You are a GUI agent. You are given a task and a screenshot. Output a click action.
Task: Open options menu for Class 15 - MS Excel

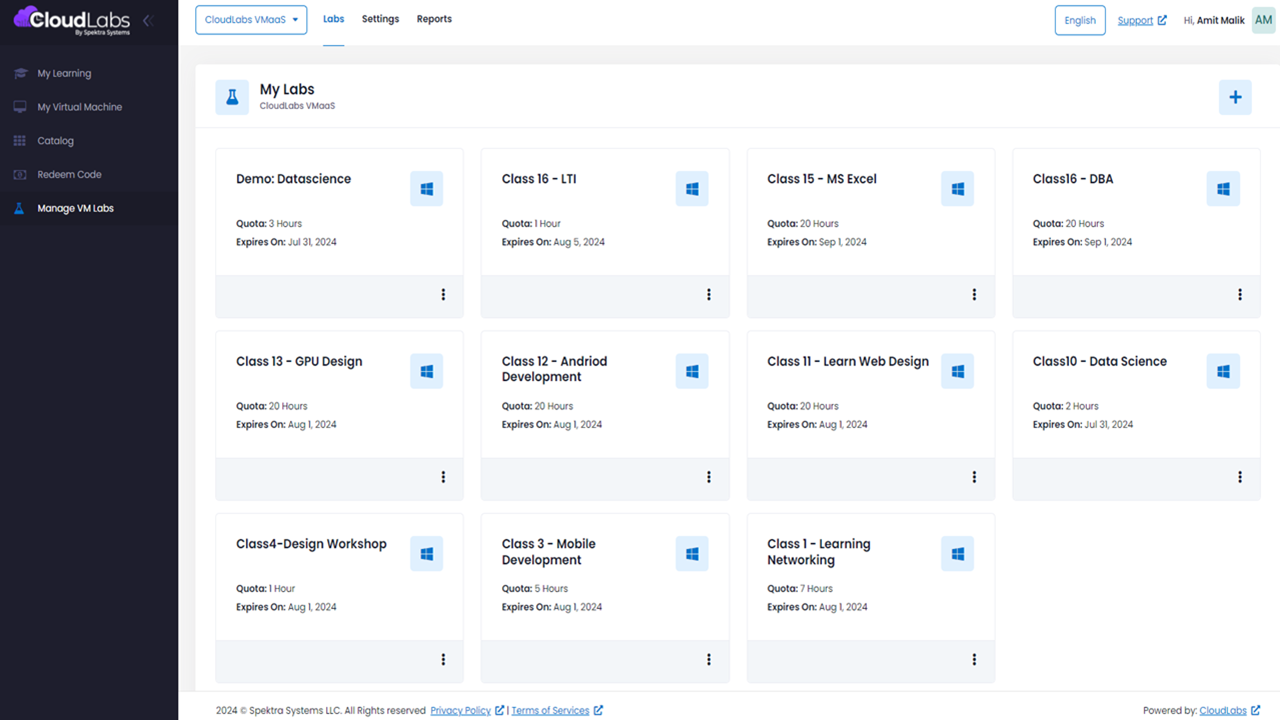(x=974, y=295)
